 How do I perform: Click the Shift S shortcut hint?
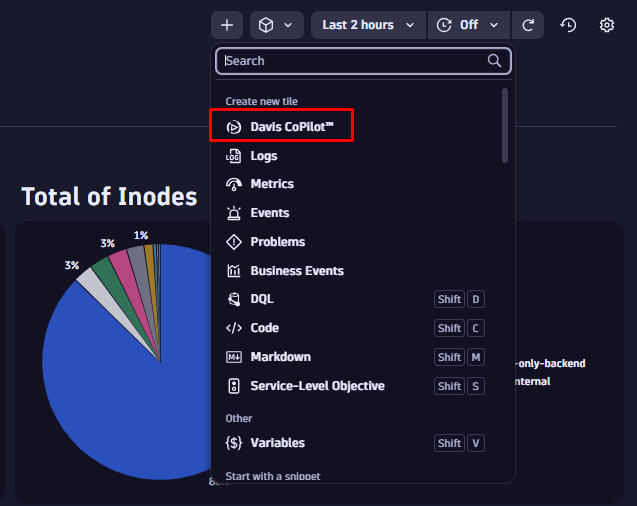point(459,386)
